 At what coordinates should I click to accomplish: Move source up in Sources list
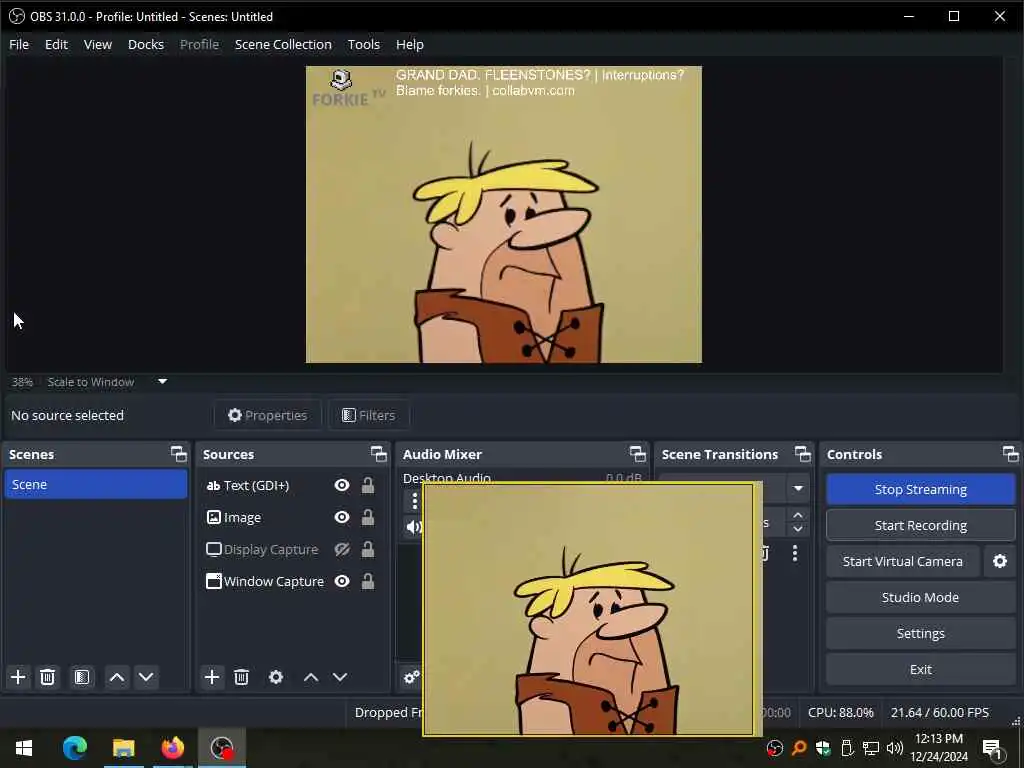coord(311,677)
